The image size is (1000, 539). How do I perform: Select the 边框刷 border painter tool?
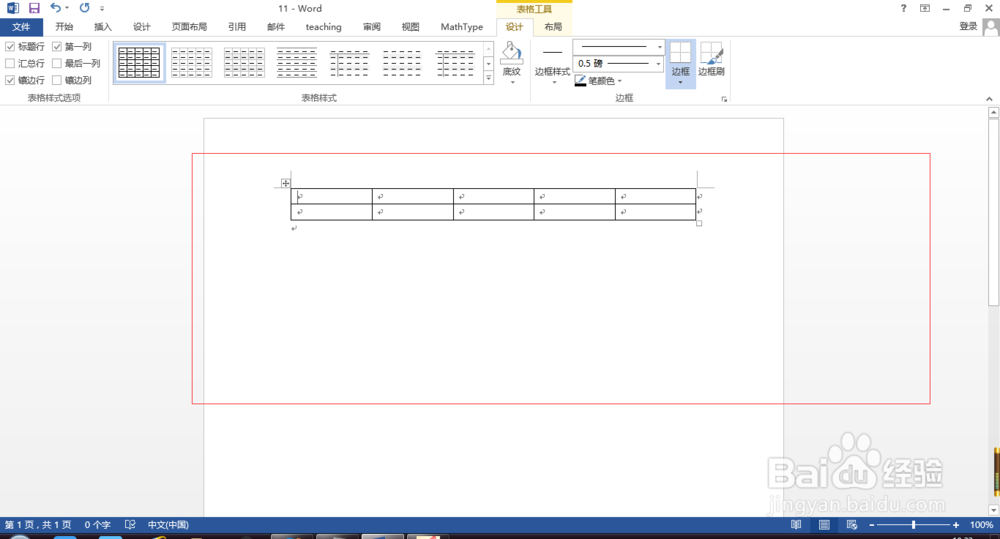click(710, 59)
